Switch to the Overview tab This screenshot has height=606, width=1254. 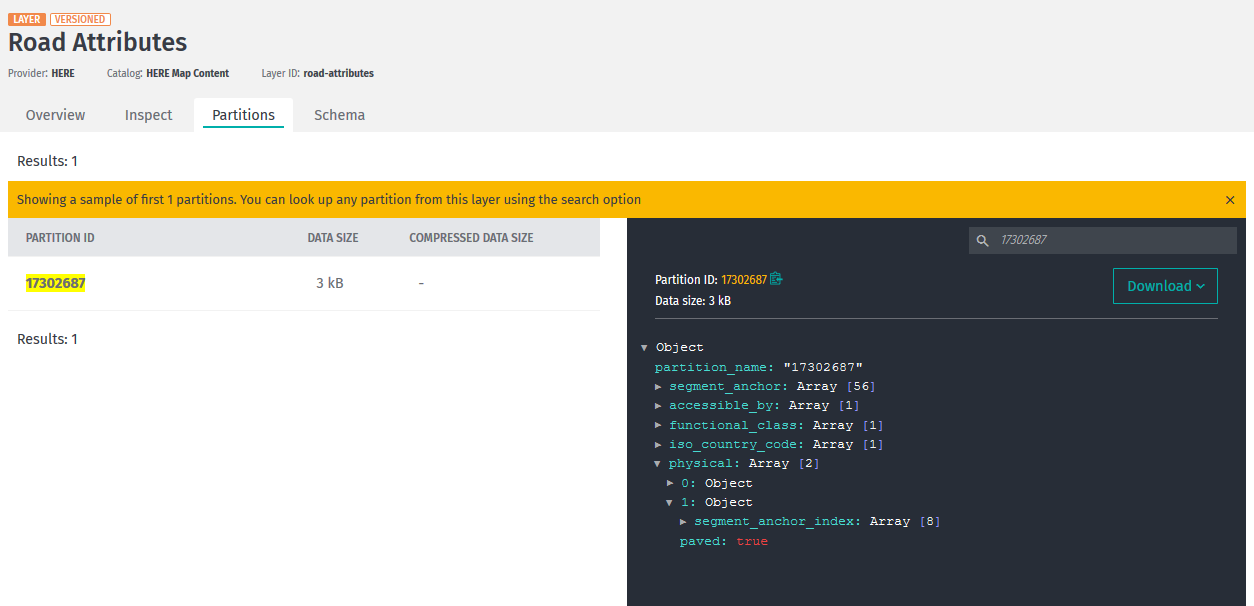point(55,115)
